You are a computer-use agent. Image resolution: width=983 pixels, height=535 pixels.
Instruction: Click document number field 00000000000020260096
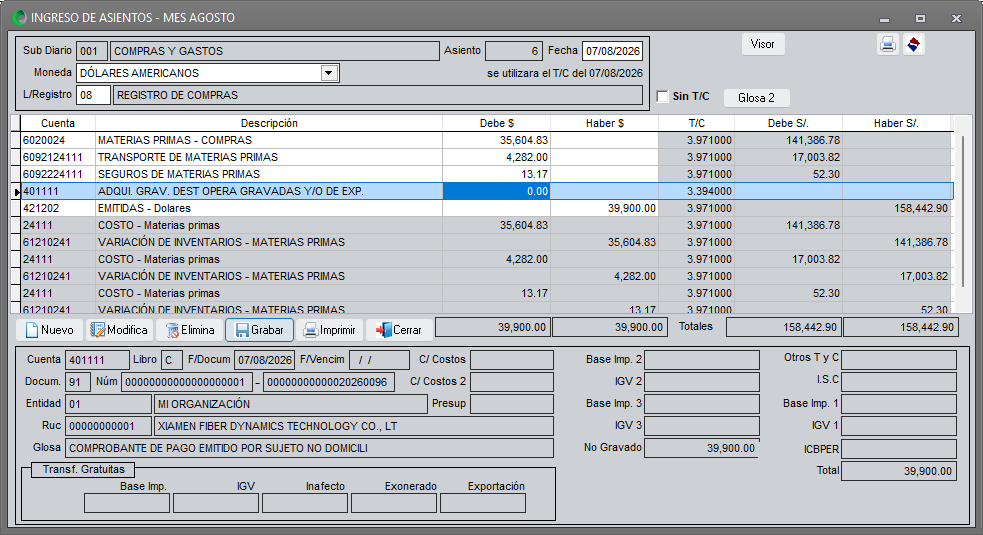pos(329,382)
